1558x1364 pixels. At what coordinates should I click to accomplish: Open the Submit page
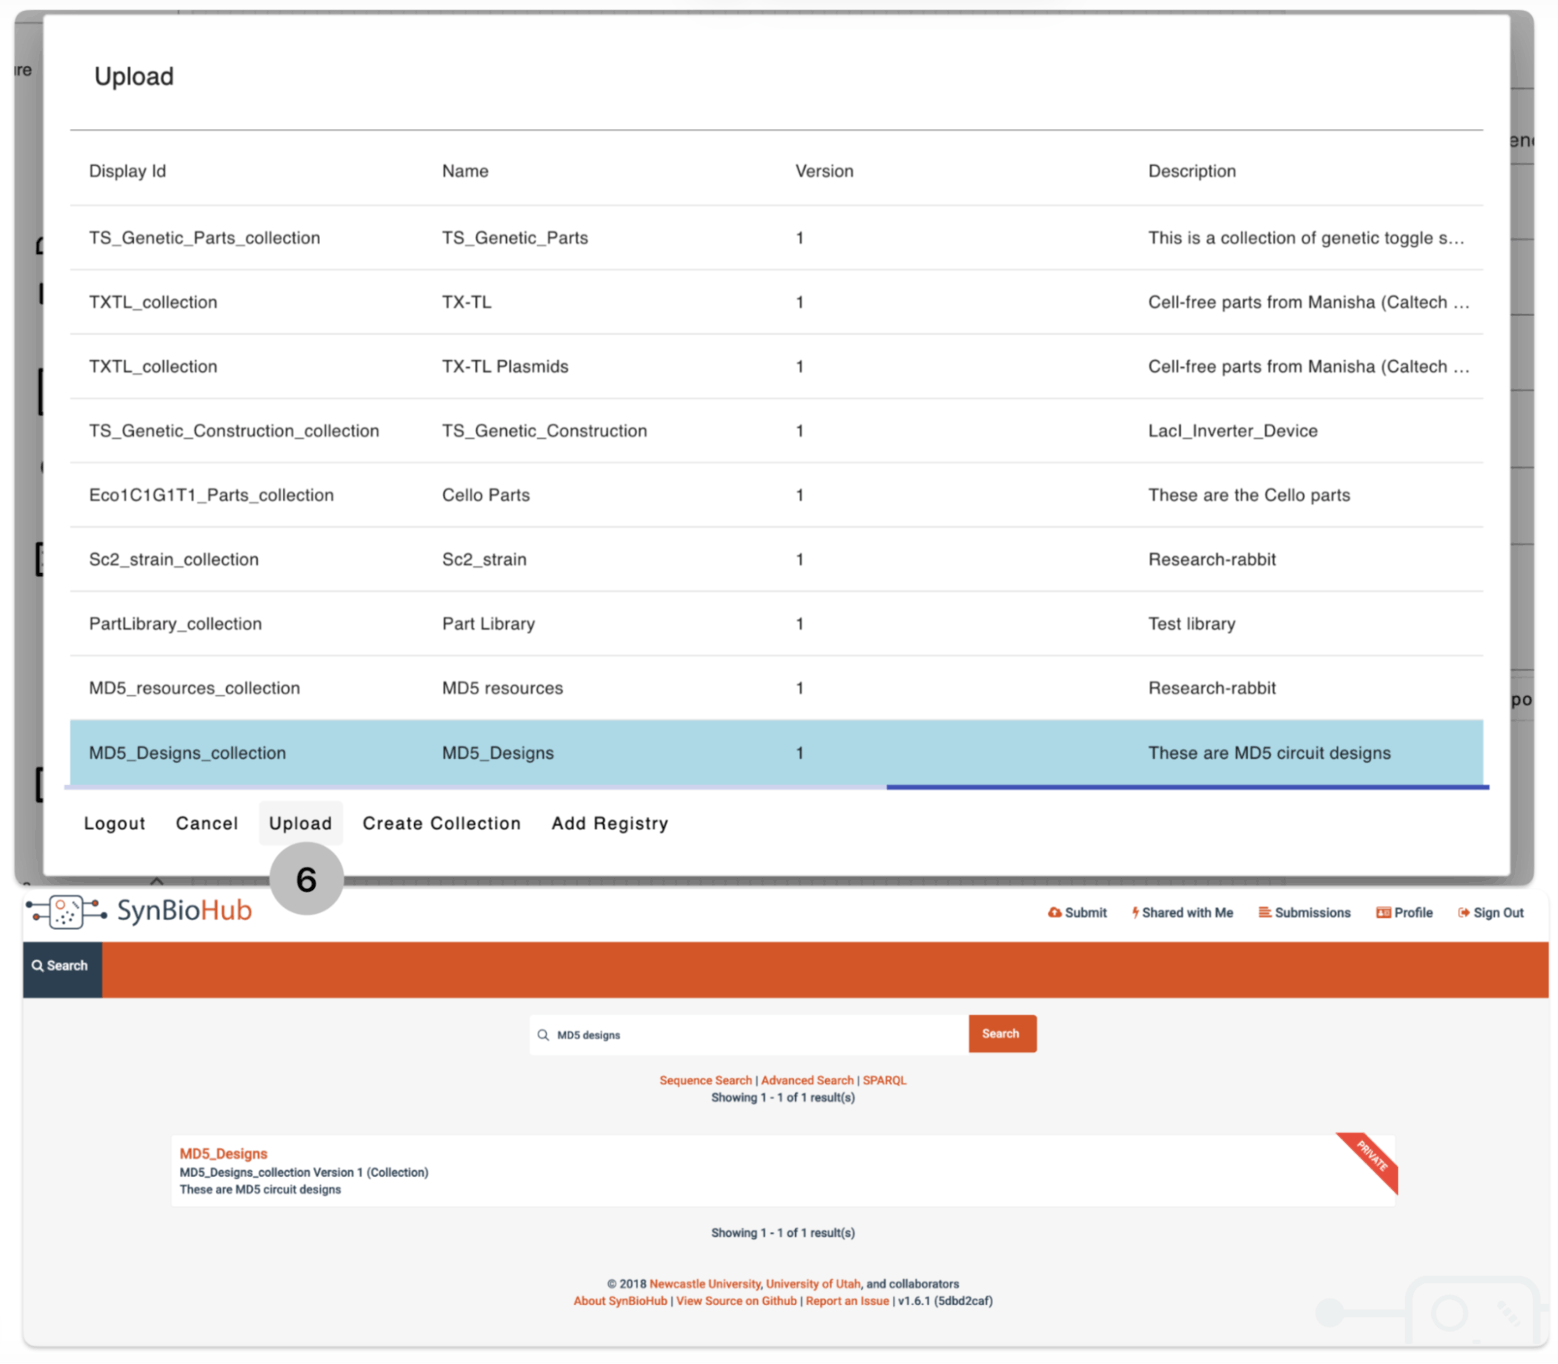pyautogui.click(x=1077, y=913)
